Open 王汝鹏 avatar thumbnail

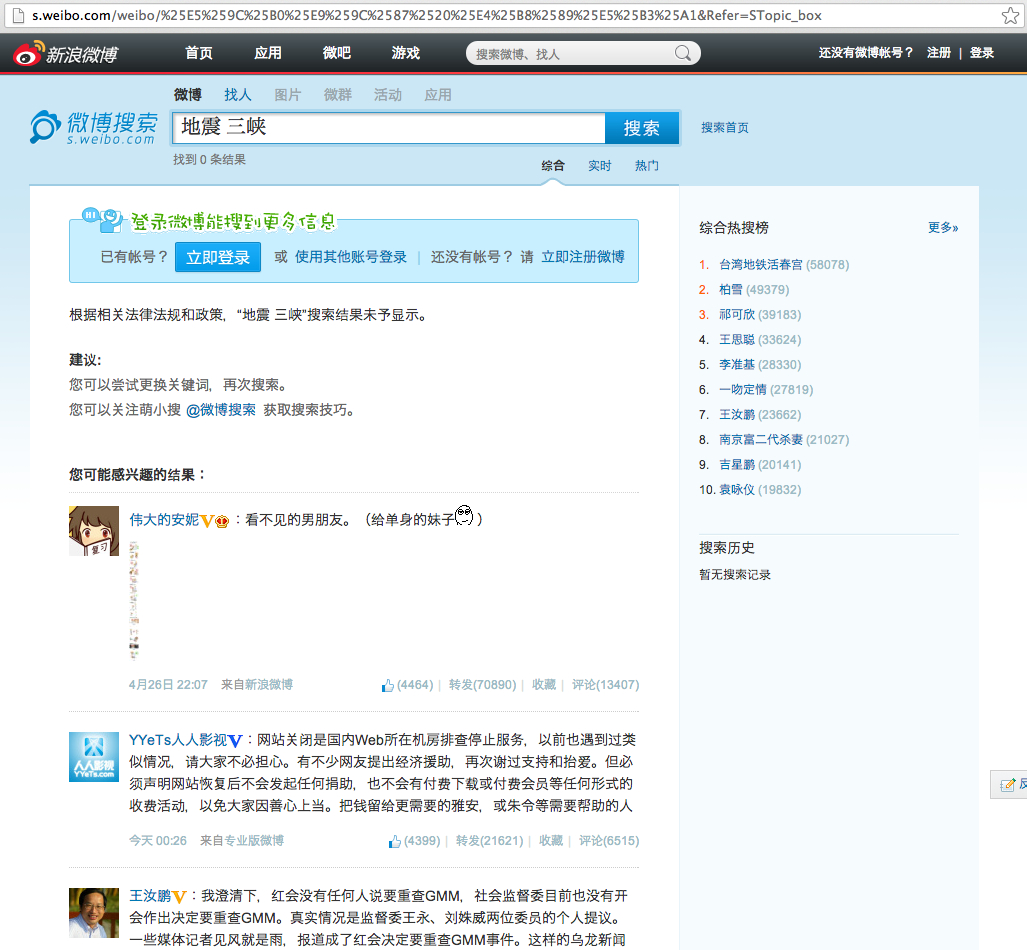coord(94,913)
